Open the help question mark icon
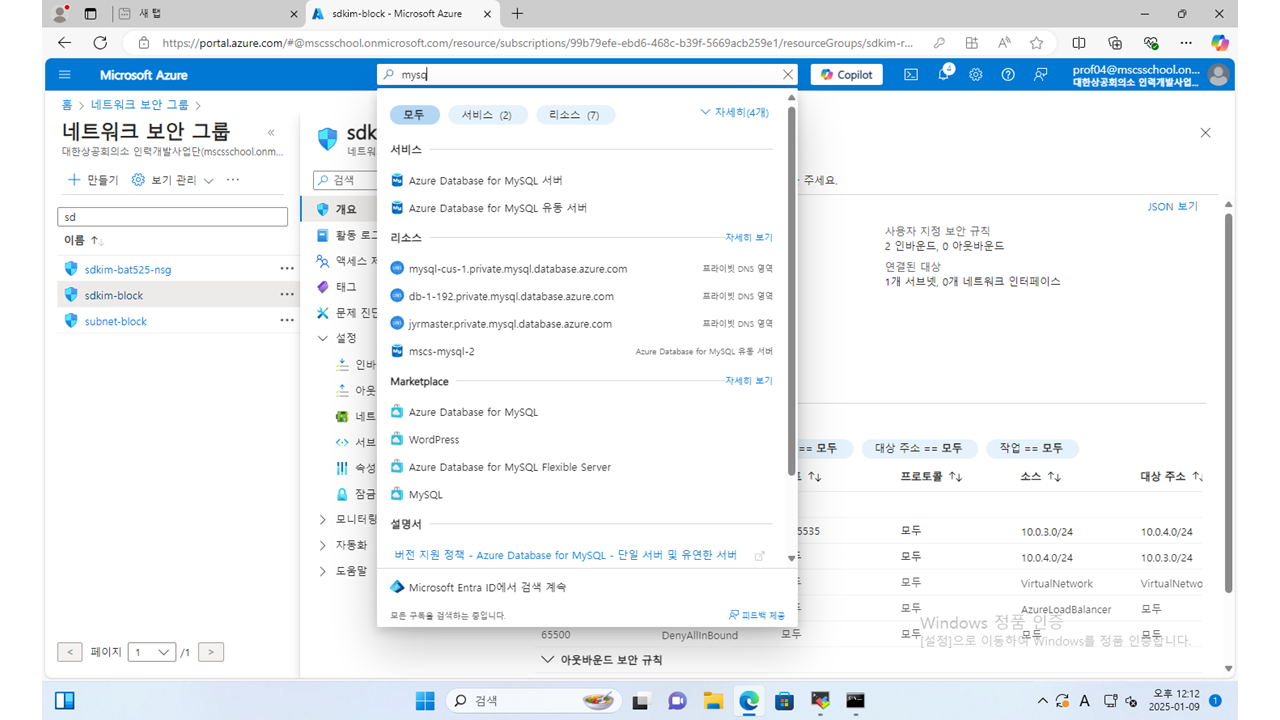This screenshot has width=1280, height=720. click(1008, 75)
